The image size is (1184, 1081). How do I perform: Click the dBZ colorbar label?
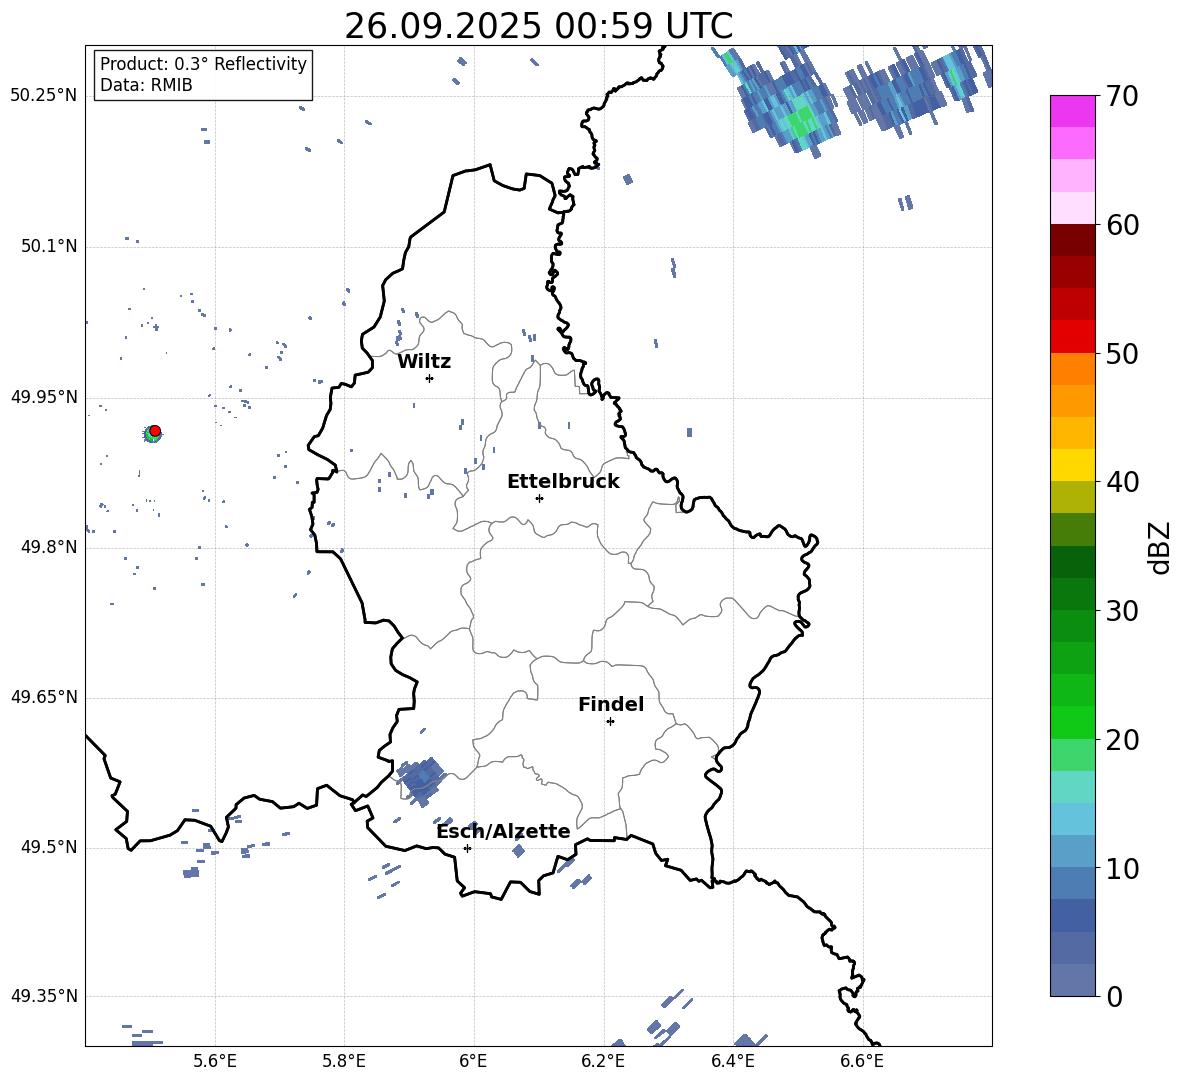tap(1159, 547)
